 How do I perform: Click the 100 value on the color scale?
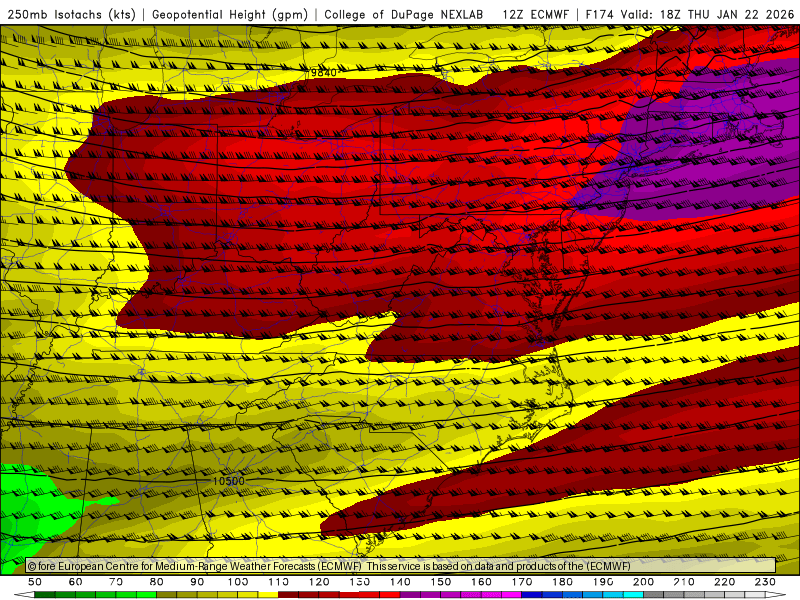(x=238, y=582)
